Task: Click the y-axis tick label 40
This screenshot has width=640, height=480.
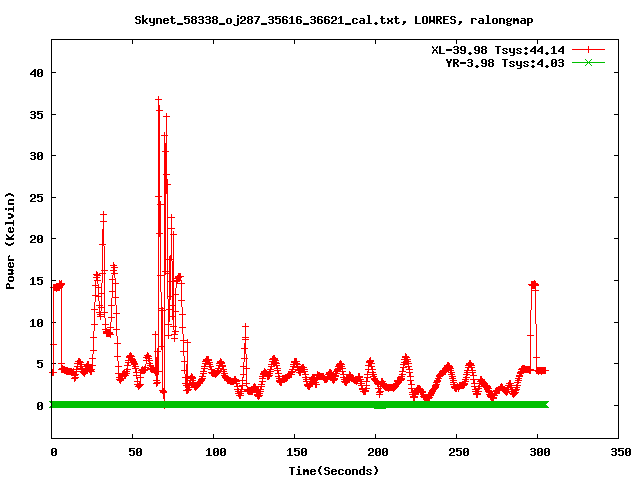Action: (36, 73)
